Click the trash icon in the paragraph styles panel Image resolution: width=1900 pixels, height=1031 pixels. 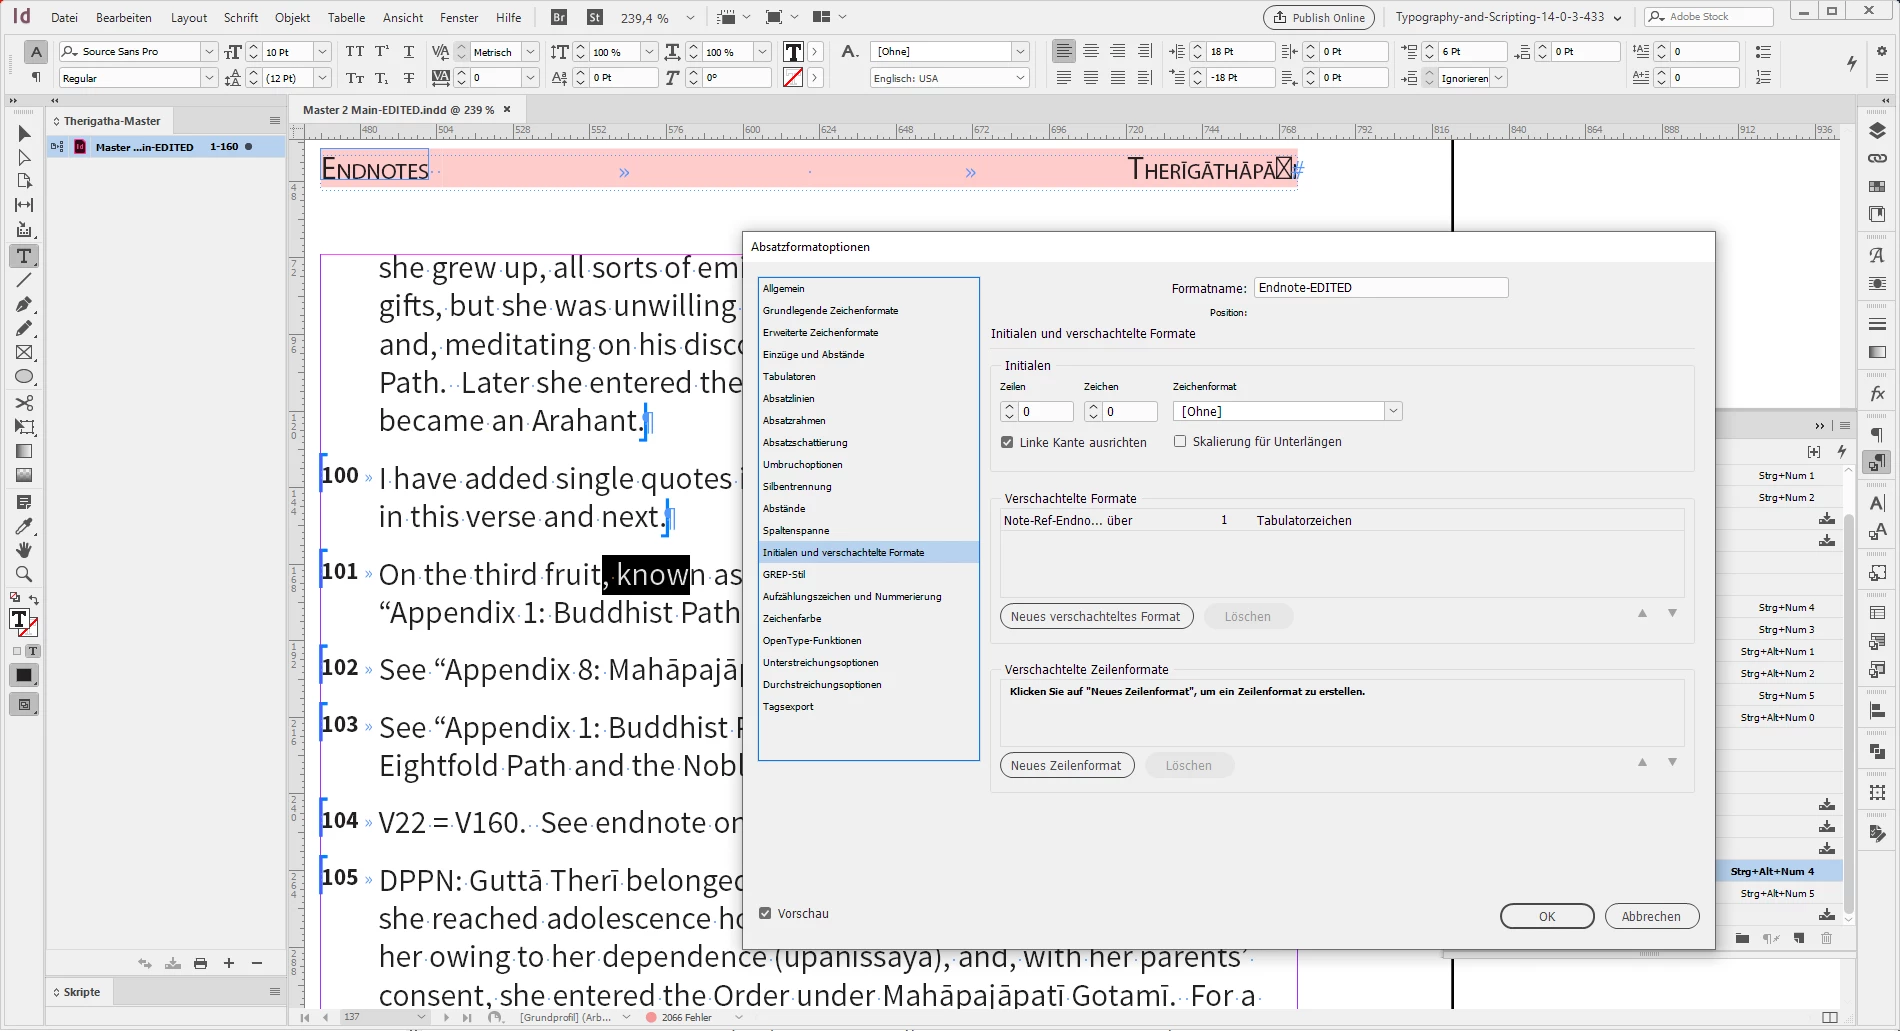tap(1827, 938)
